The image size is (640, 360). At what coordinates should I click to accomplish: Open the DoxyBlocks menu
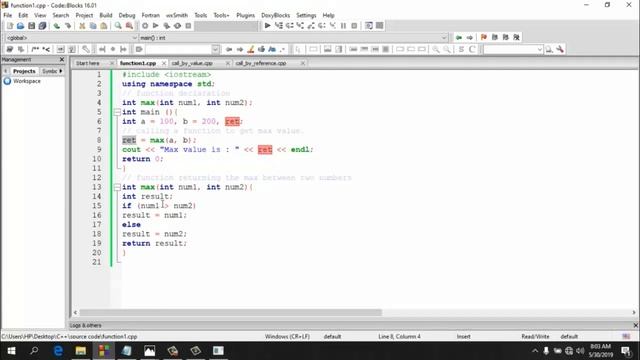(x=276, y=15)
